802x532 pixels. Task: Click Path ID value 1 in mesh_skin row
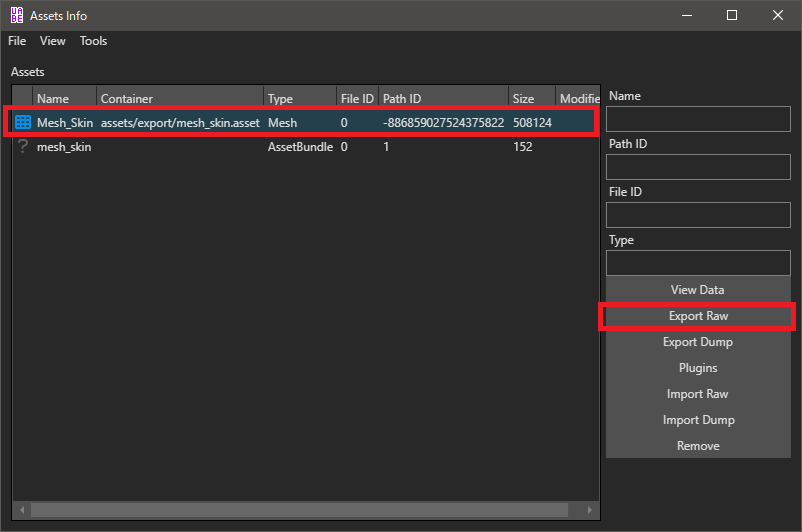[x=386, y=147]
